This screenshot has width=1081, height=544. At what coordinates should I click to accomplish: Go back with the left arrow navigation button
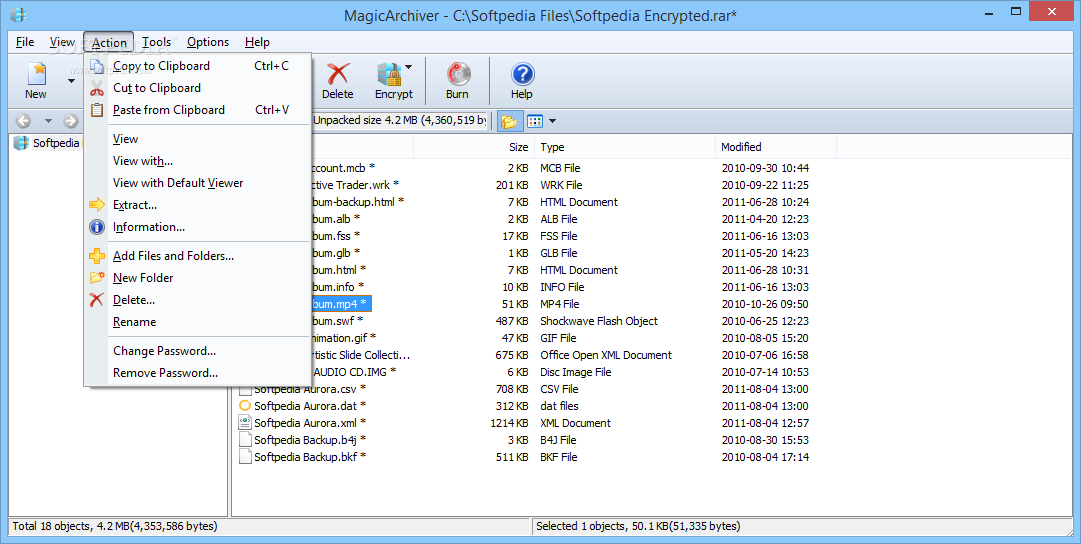tap(23, 121)
